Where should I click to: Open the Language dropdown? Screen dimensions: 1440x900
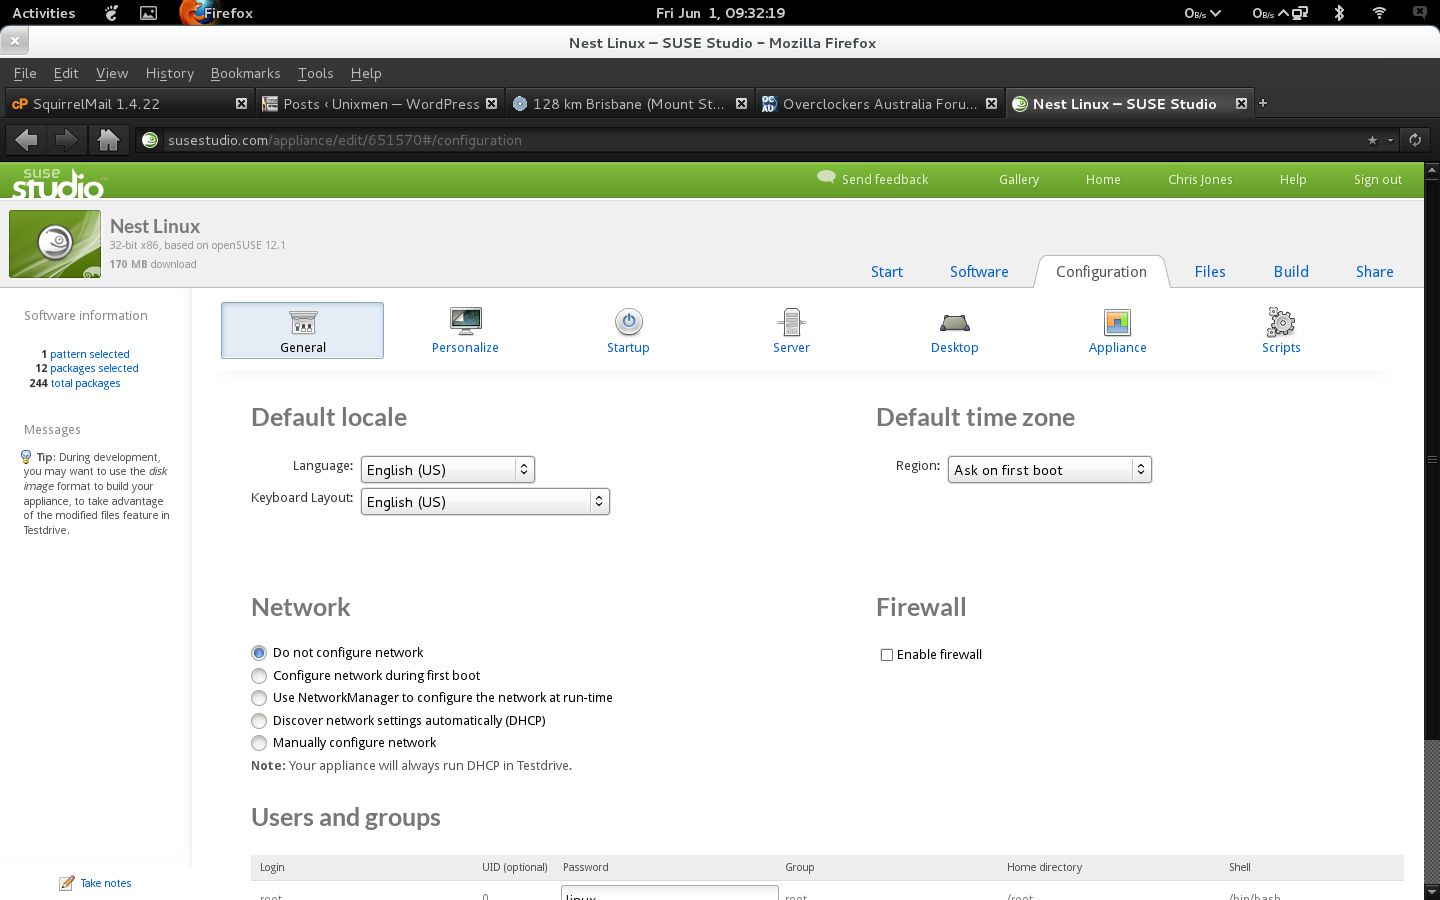448,470
